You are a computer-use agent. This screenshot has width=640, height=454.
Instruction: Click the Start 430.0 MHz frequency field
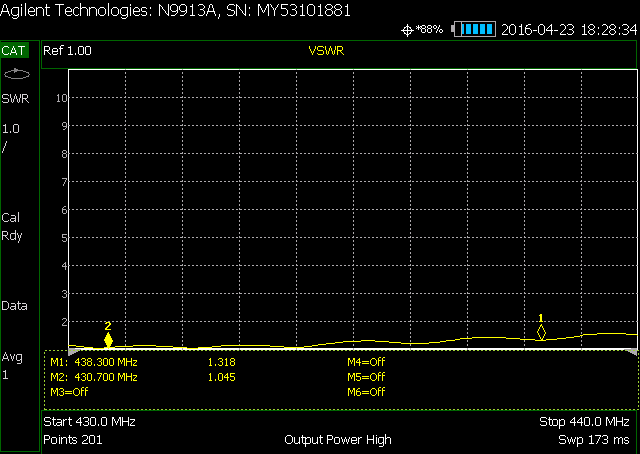click(x=89, y=422)
